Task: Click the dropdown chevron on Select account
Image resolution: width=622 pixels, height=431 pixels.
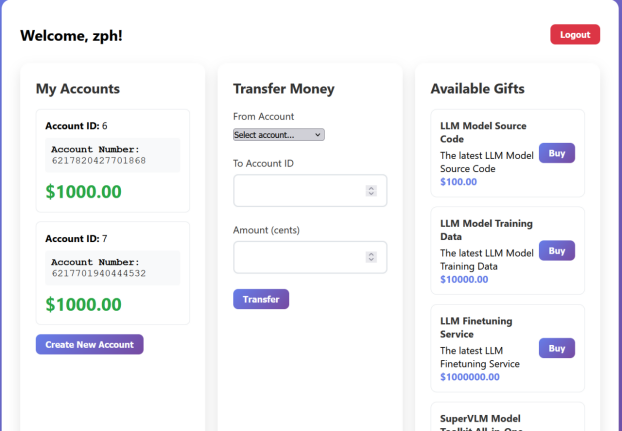Action: (x=317, y=135)
